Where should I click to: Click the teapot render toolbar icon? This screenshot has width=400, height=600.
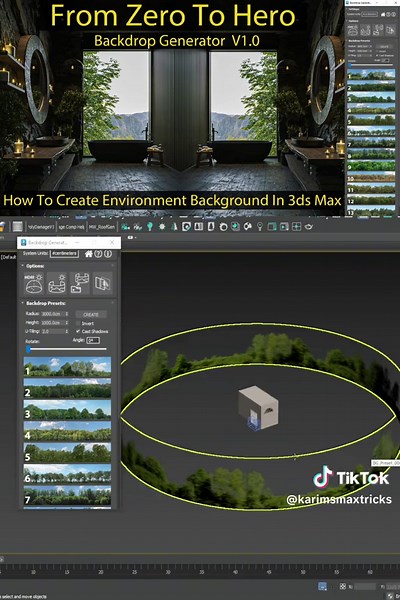[x=309, y=227]
